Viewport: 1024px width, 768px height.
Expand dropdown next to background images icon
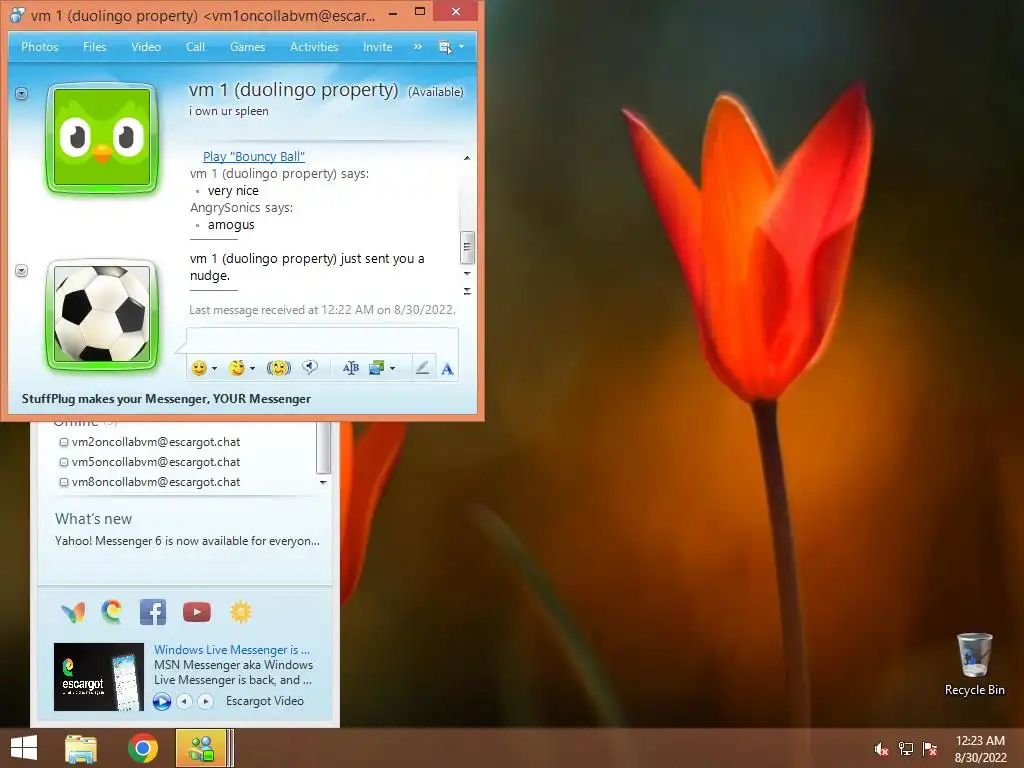(392, 368)
